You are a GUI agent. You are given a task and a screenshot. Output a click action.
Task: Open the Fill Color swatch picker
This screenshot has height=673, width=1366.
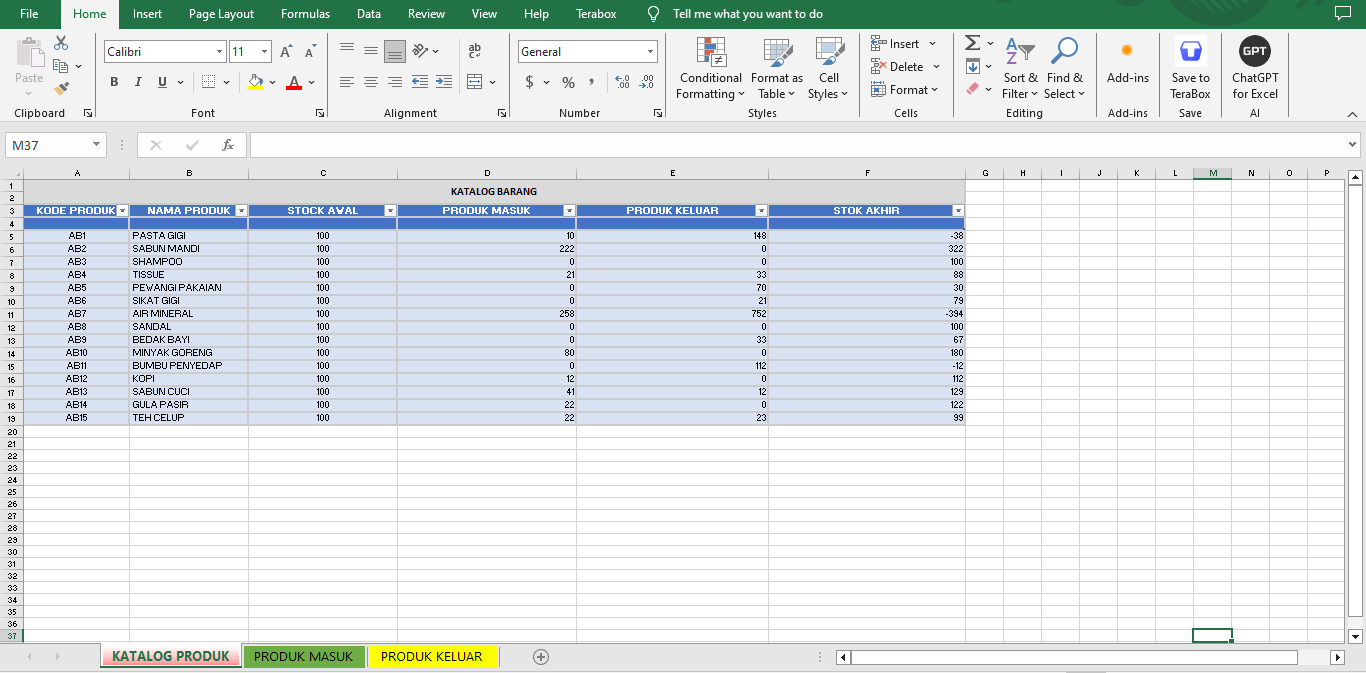(272, 82)
